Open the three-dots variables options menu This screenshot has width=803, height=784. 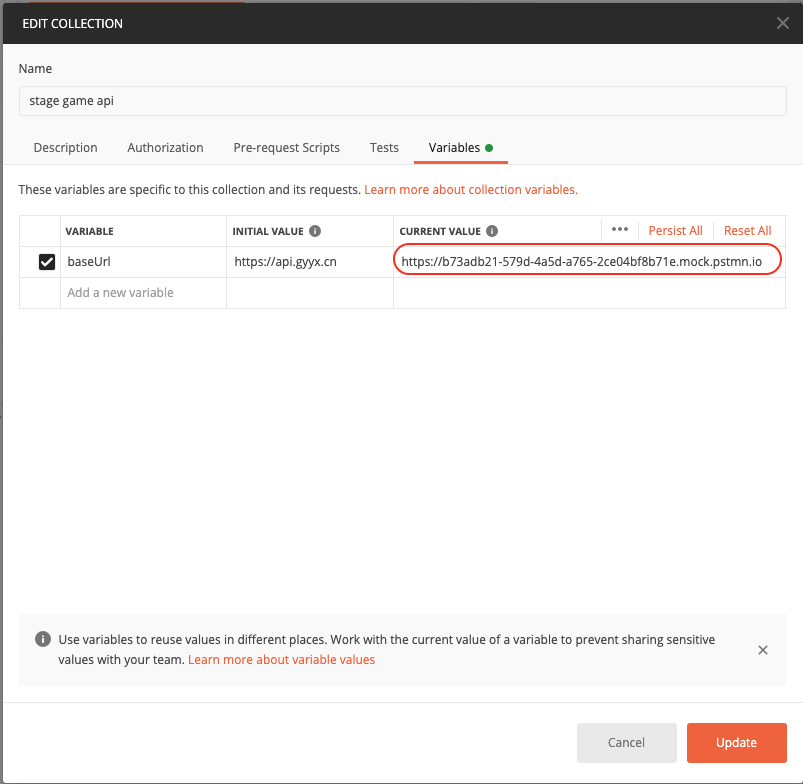[x=620, y=230]
